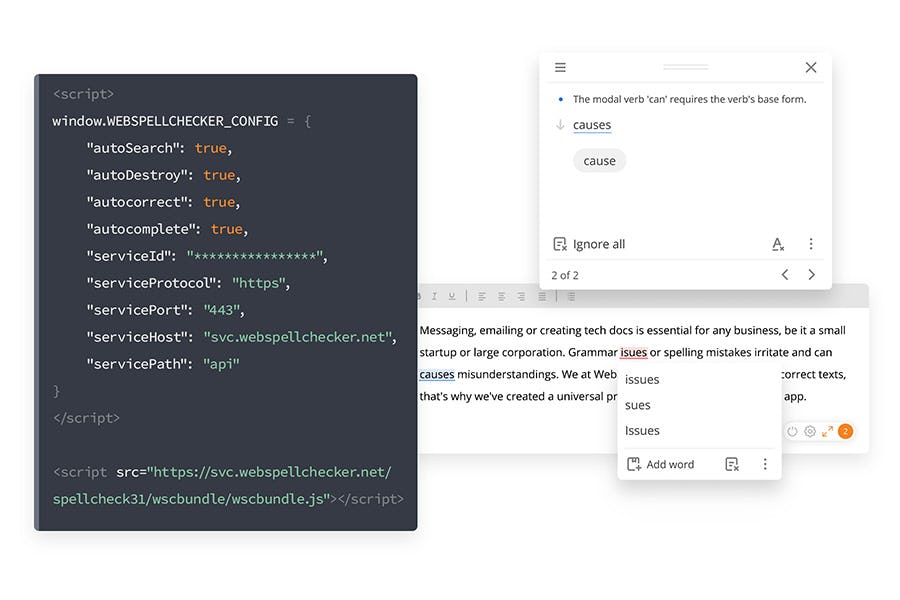Toggle italic formatting in the editor toolbar
Screen dimensions: 900x600
[435, 296]
